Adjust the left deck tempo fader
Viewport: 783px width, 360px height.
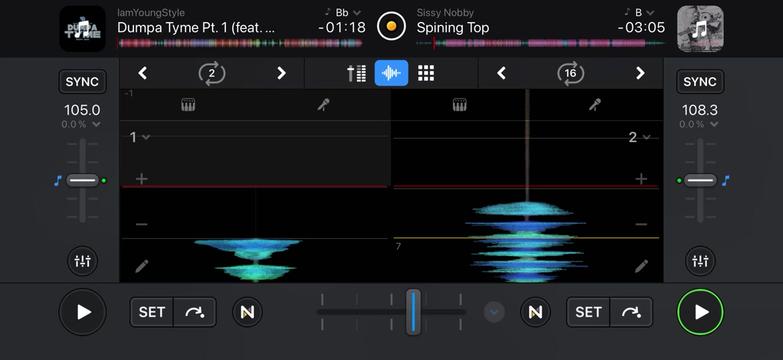click(x=82, y=180)
